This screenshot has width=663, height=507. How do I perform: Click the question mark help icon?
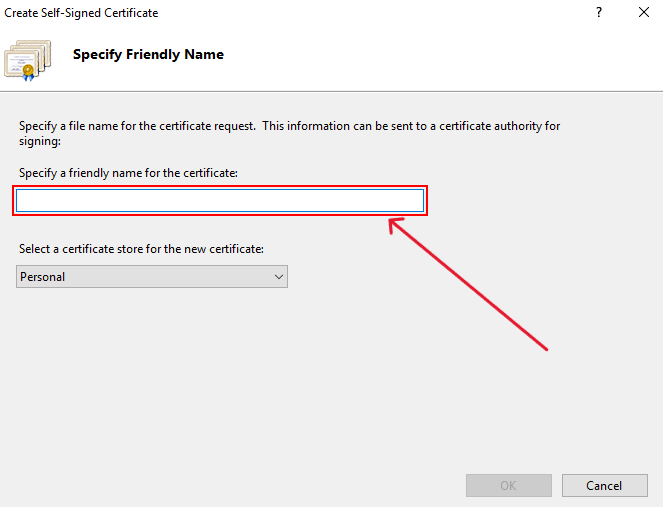coord(599,12)
